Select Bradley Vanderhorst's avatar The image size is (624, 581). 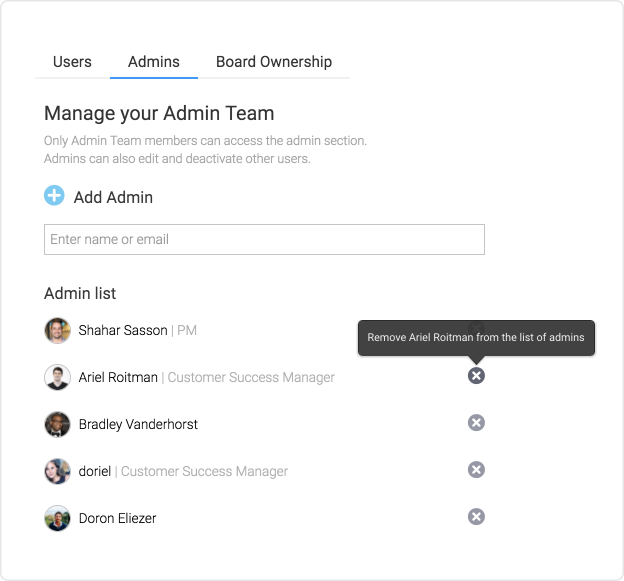57,424
